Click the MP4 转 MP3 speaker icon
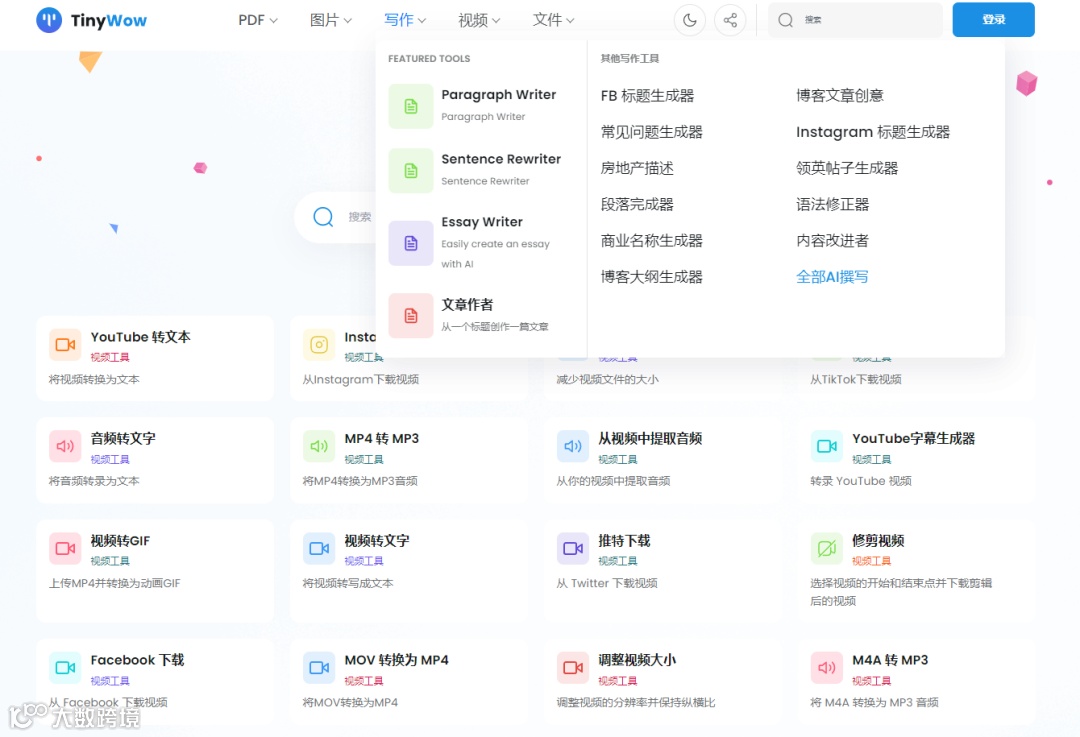This screenshot has width=1080, height=737. coord(319,446)
